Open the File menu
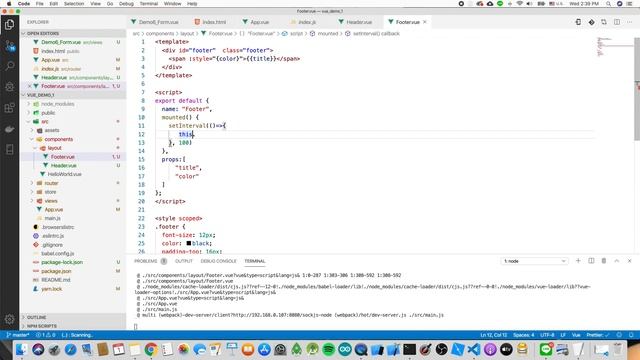Image resolution: width=640 pixels, height=360 pixels. click(40, 4)
